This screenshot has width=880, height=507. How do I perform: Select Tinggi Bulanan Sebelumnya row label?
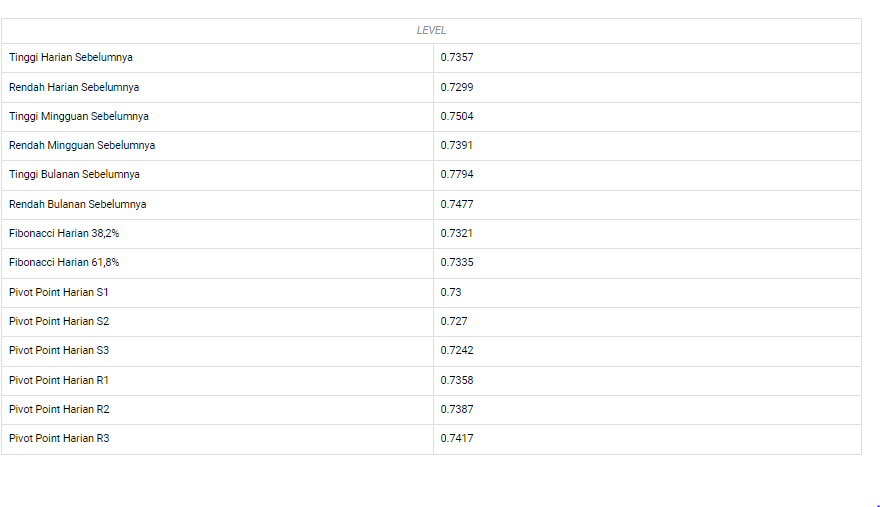[x=74, y=174]
